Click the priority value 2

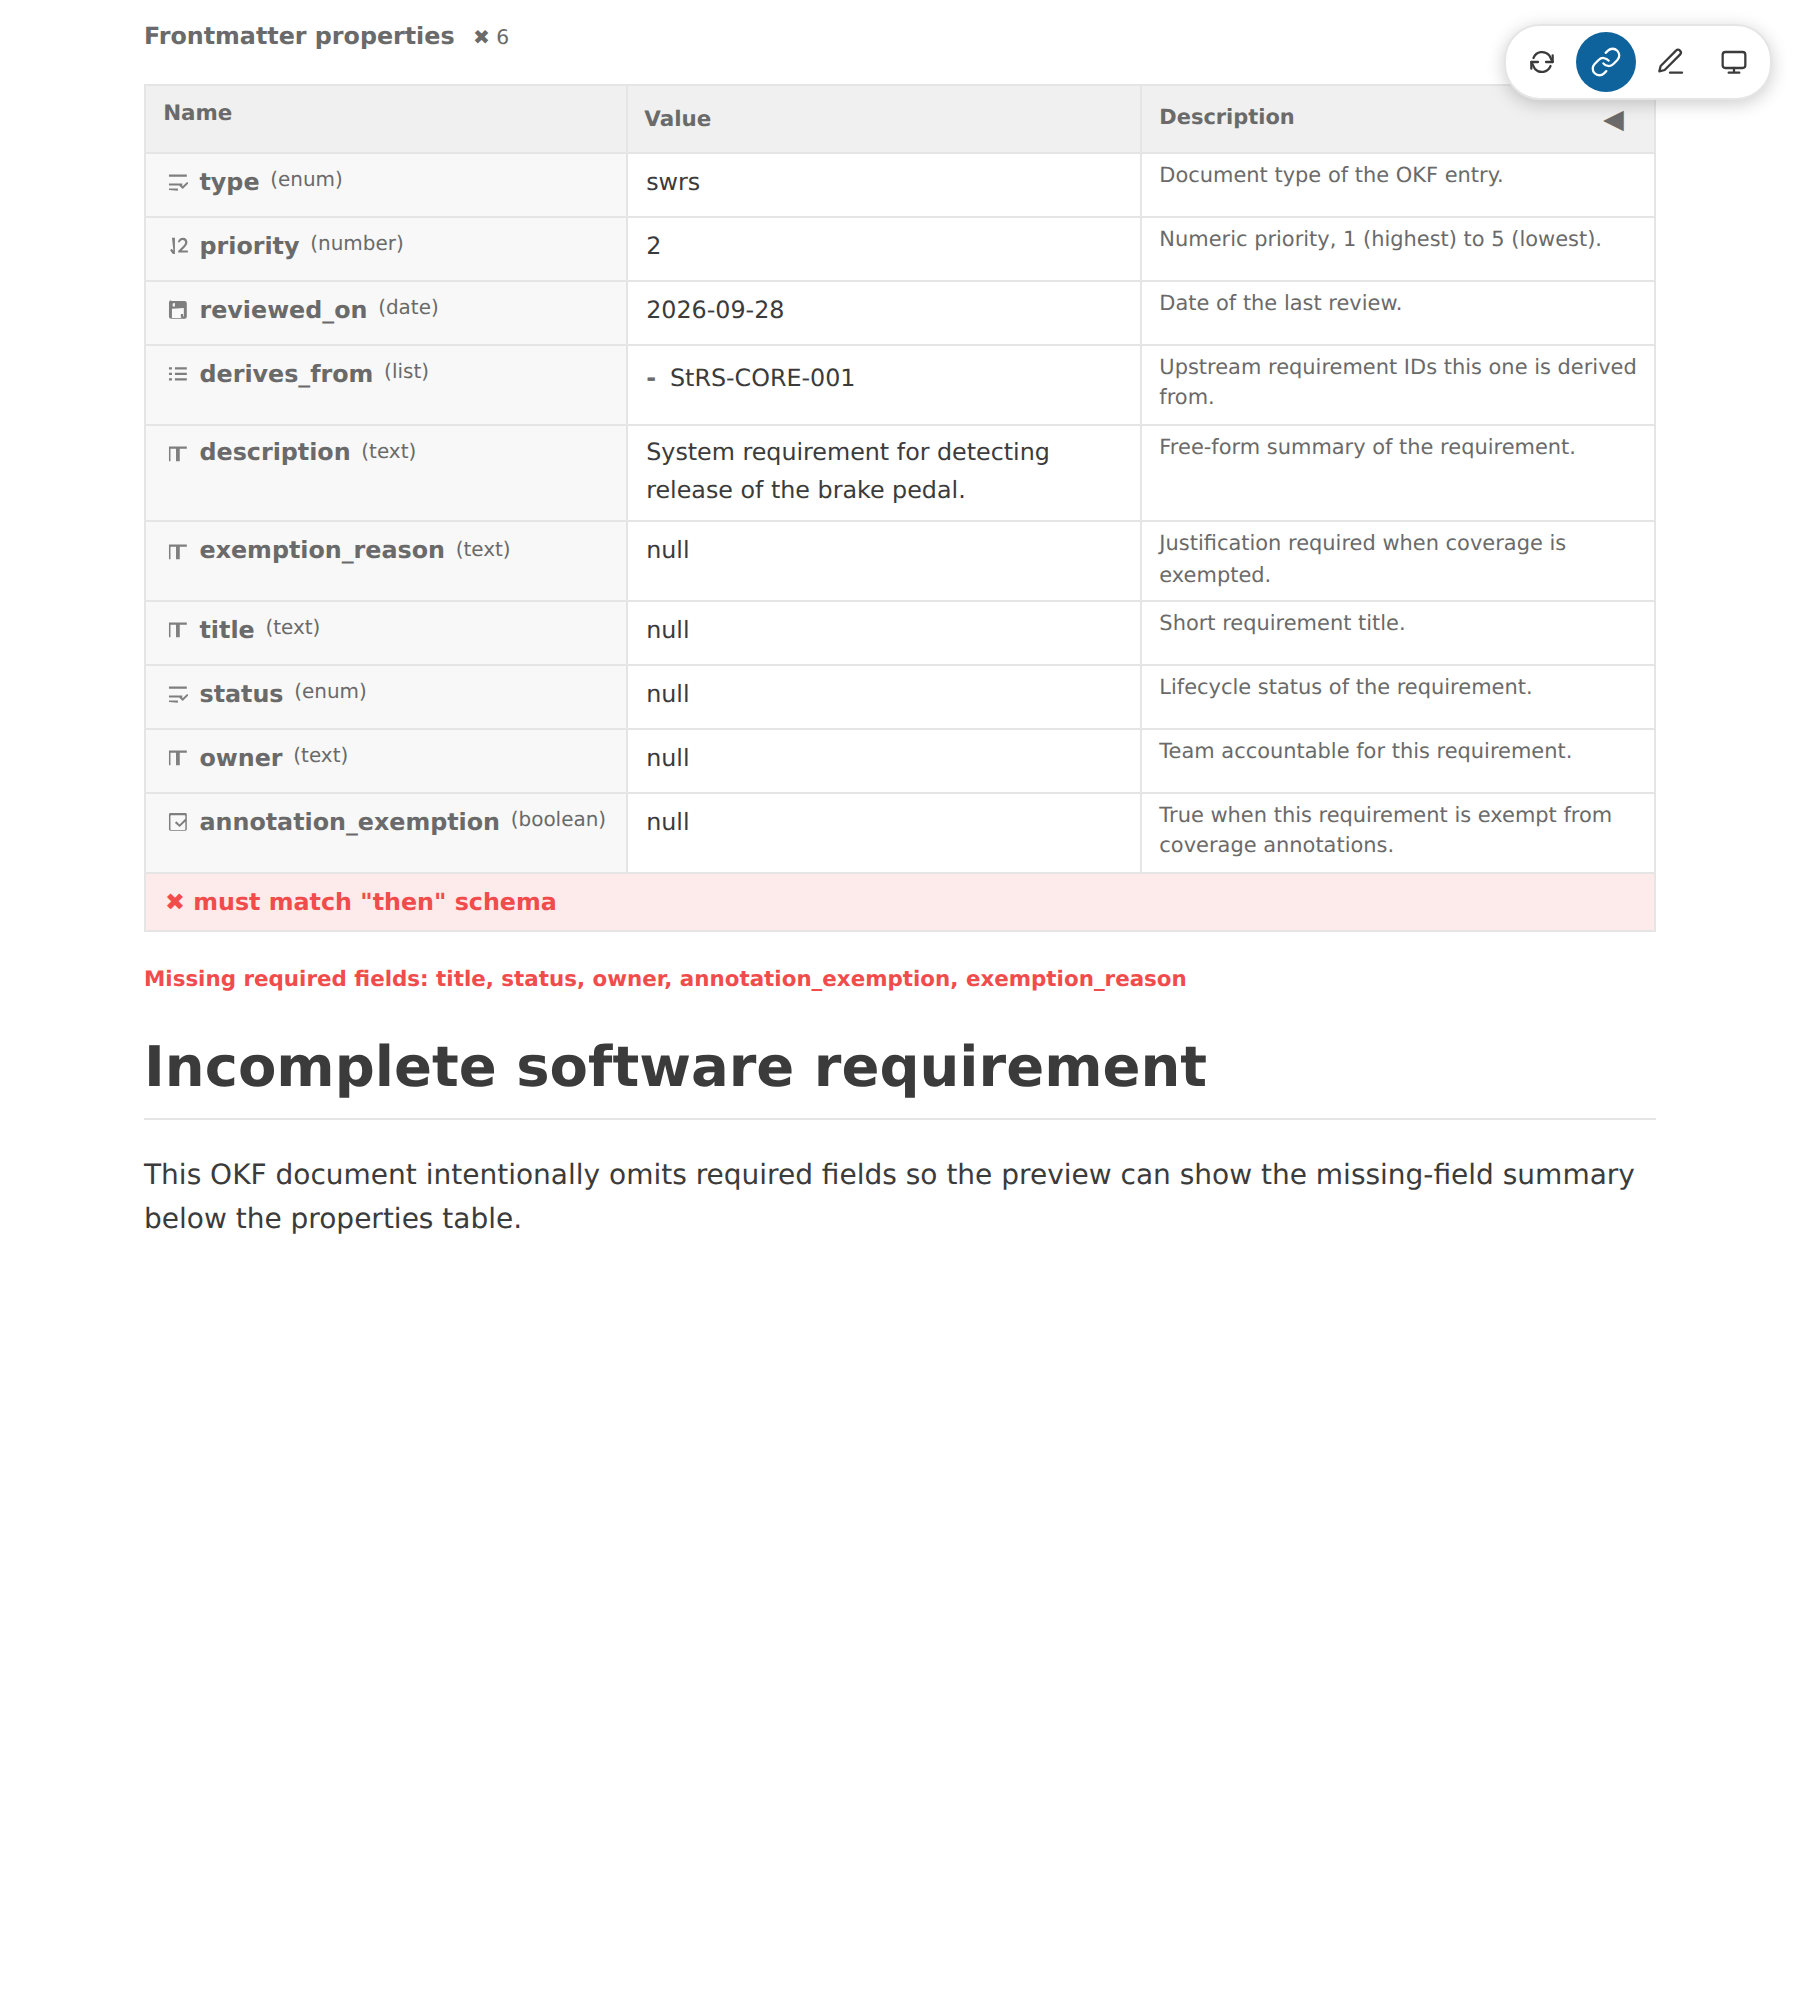pos(653,246)
